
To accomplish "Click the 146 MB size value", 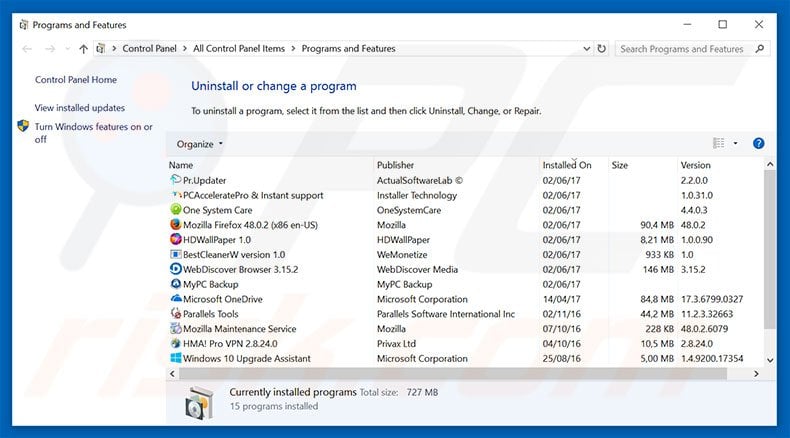I will click(658, 269).
